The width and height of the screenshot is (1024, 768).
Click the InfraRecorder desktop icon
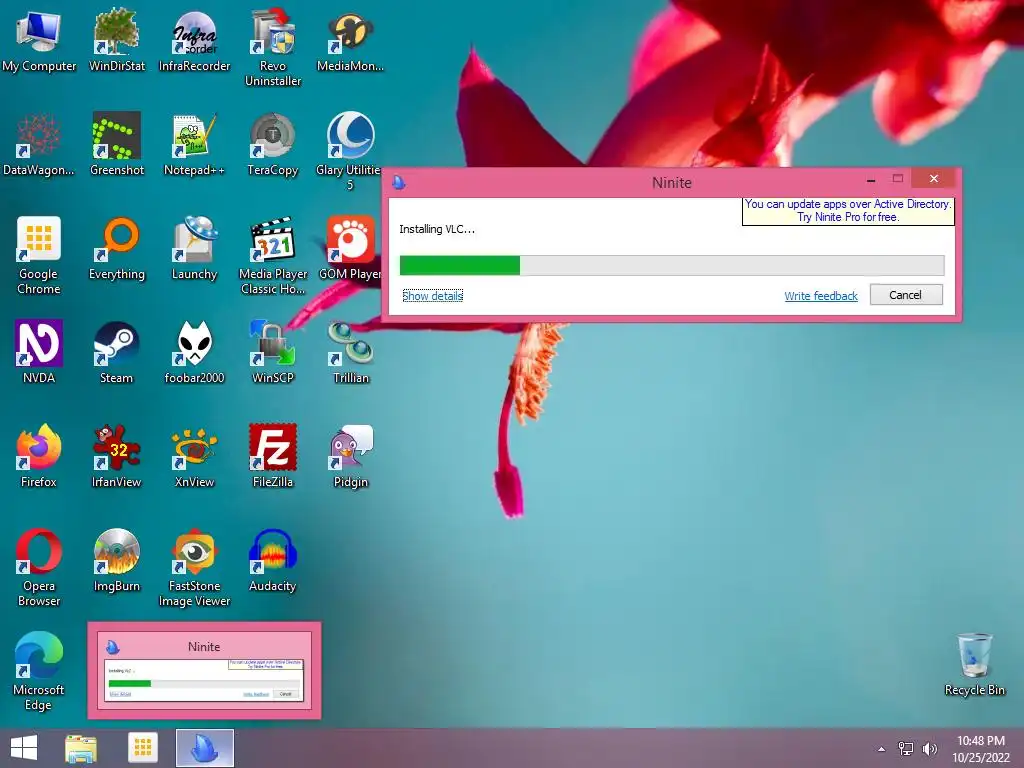195,42
